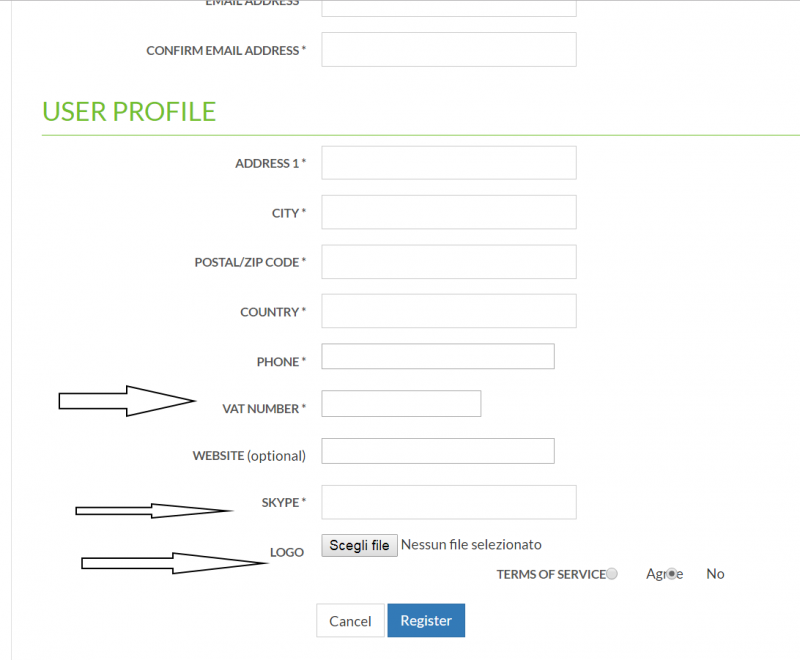The width and height of the screenshot is (800, 660).
Task: Focus the Website (optional) field
Action: [x=438, y=451]
